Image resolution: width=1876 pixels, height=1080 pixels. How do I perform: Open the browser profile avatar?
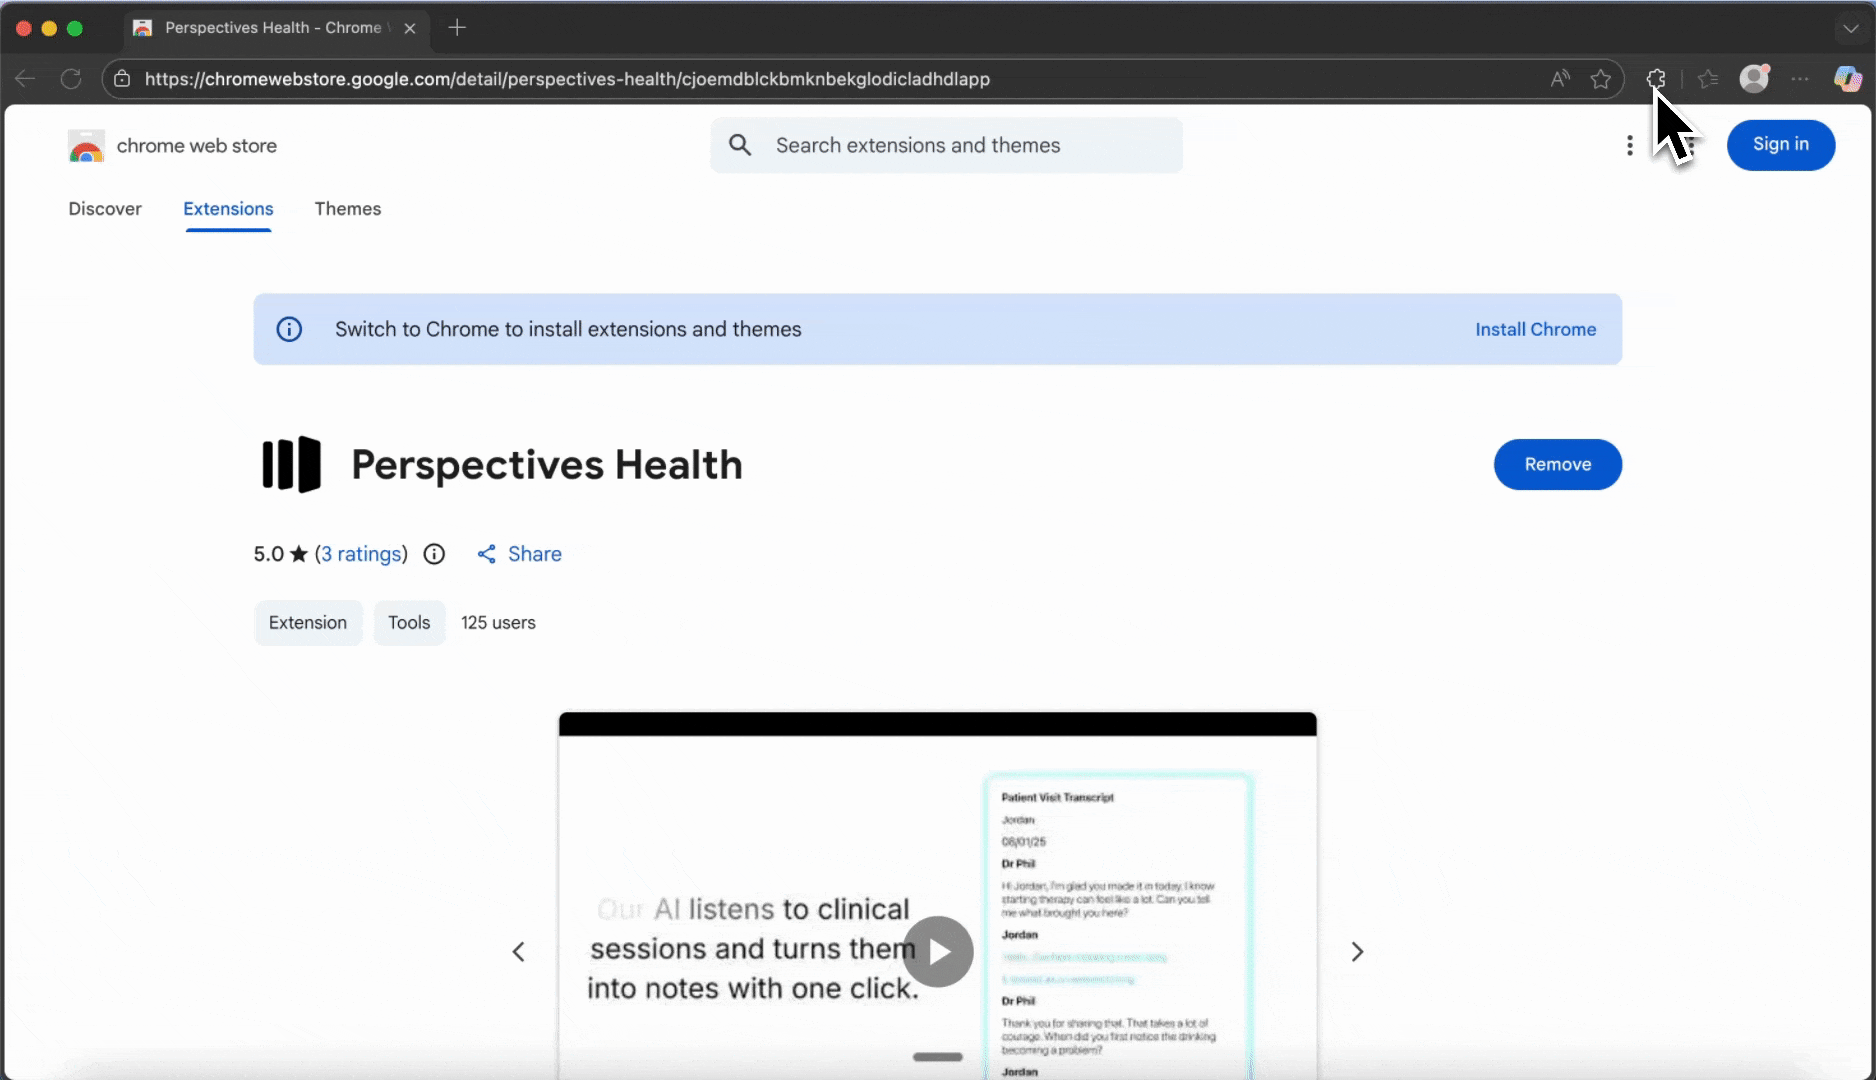(1754, 79)
